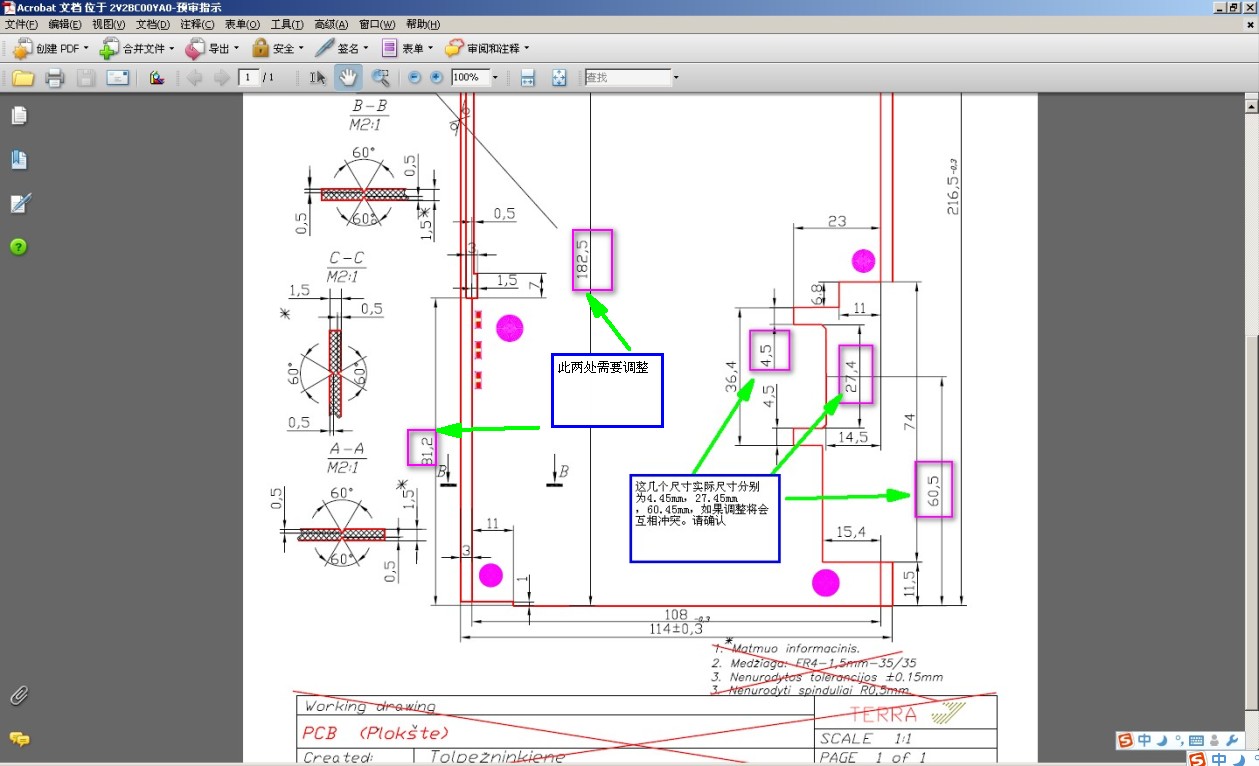This screenshot has width=1259, height=766.
Task: Toggle the fit width scrolling mode icon
Action: point(528,77)
